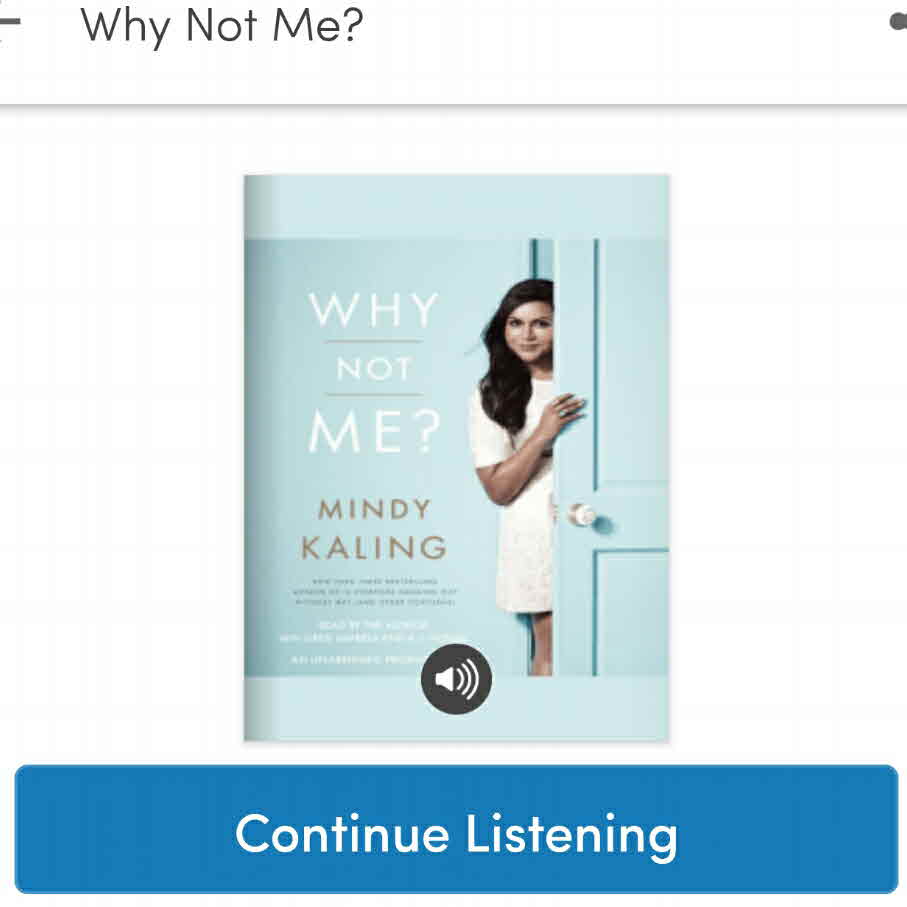
Task: Select the 'Why Not Me?' header title
Action: coord(222,27)
